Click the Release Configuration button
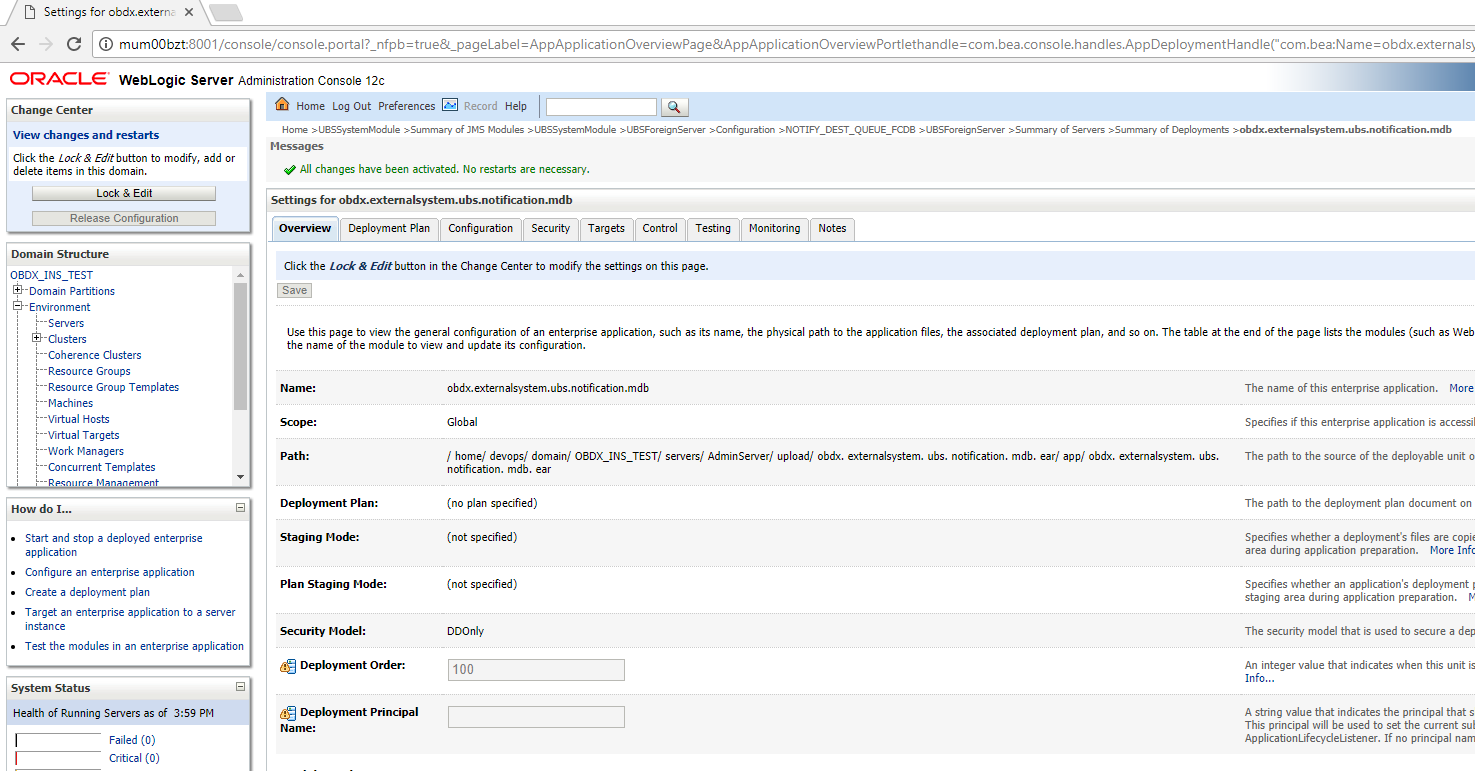Viewport: 1475px width, 771px height. point(124,218)
